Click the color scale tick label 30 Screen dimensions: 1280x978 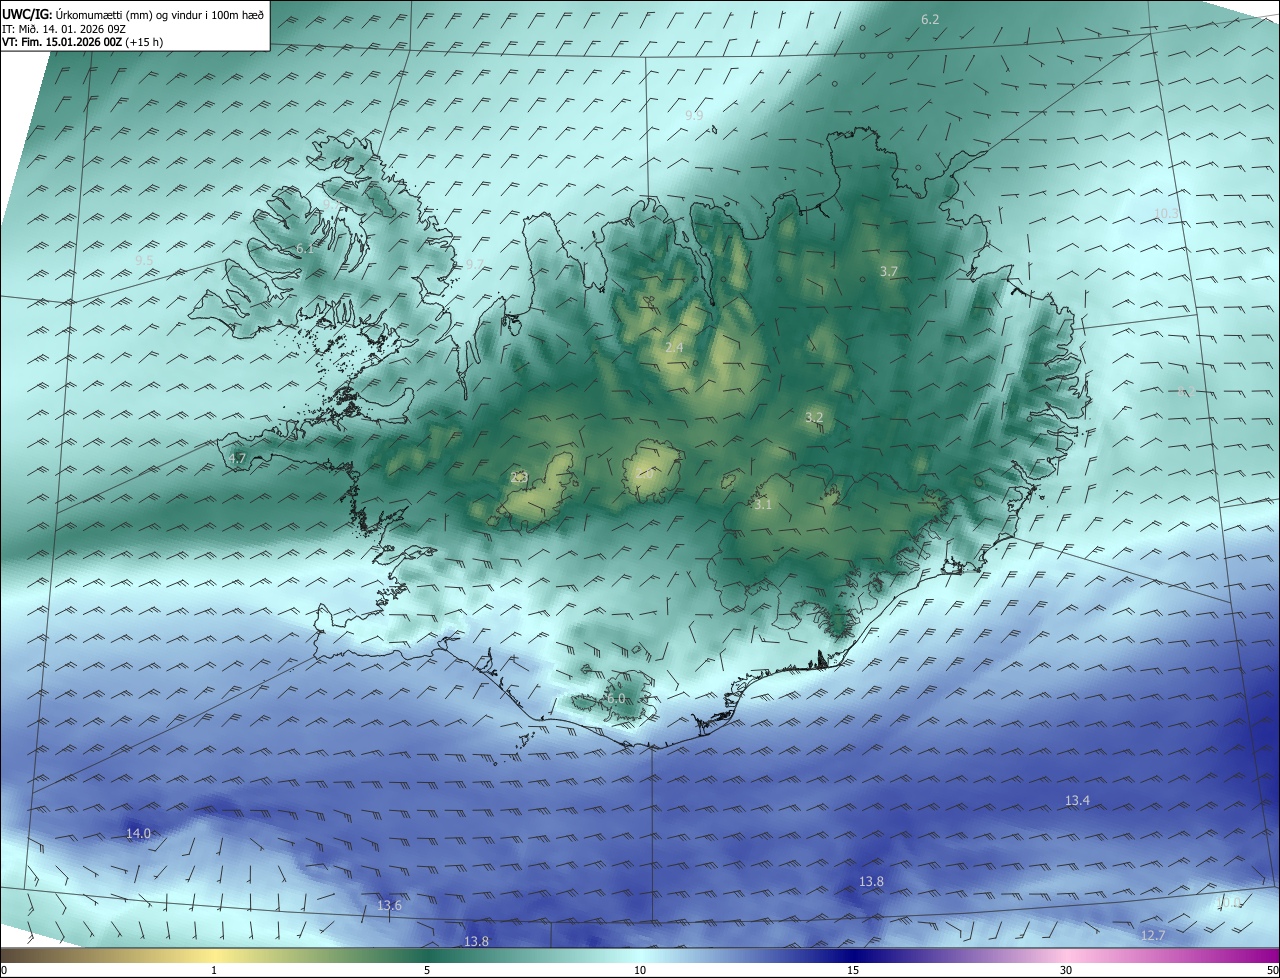click(x=1066, y=970)
